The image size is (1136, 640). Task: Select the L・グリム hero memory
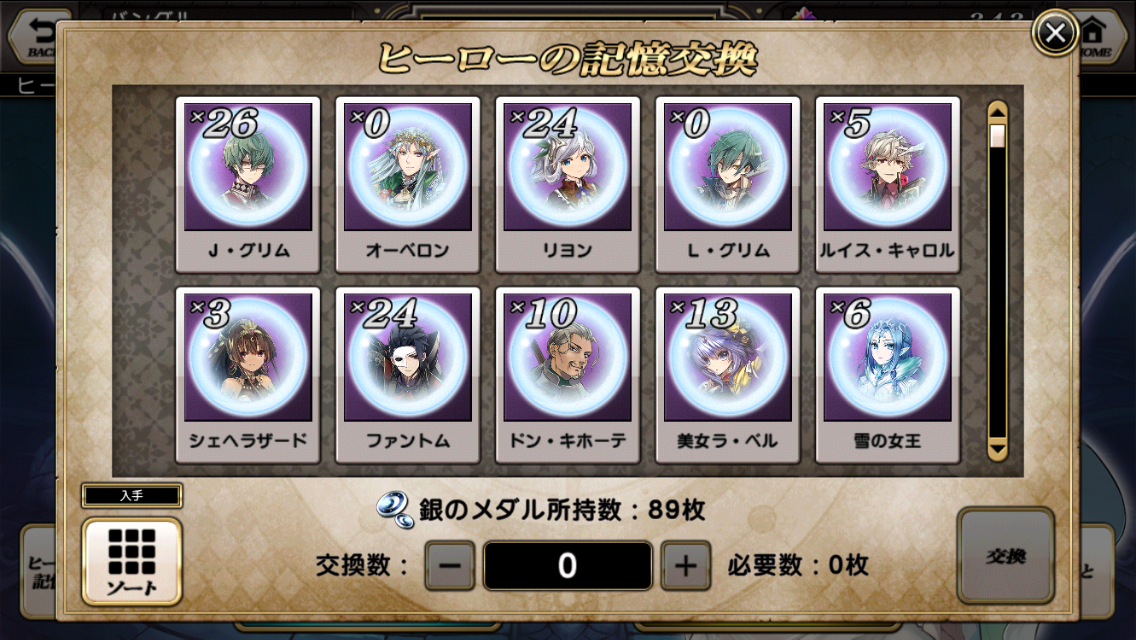tap(727, 184)
